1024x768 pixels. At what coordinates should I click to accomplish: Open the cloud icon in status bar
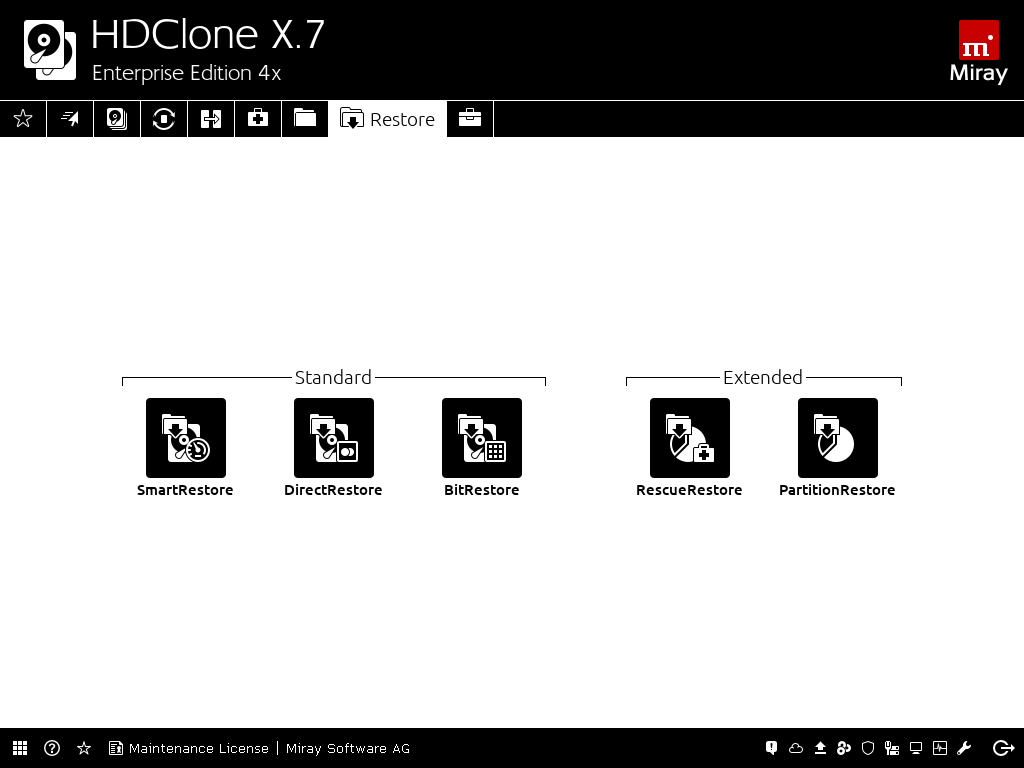coord(796,748)
